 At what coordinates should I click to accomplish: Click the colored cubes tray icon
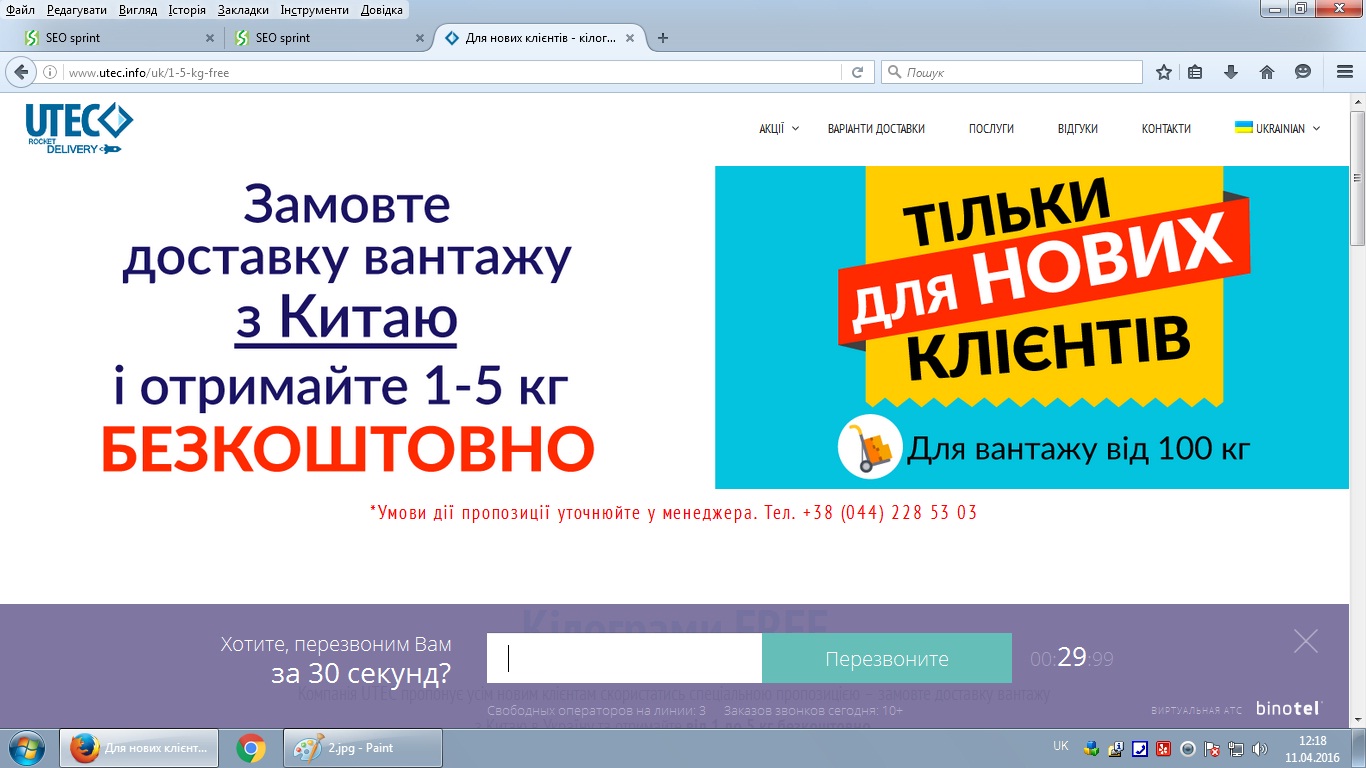1092,748
